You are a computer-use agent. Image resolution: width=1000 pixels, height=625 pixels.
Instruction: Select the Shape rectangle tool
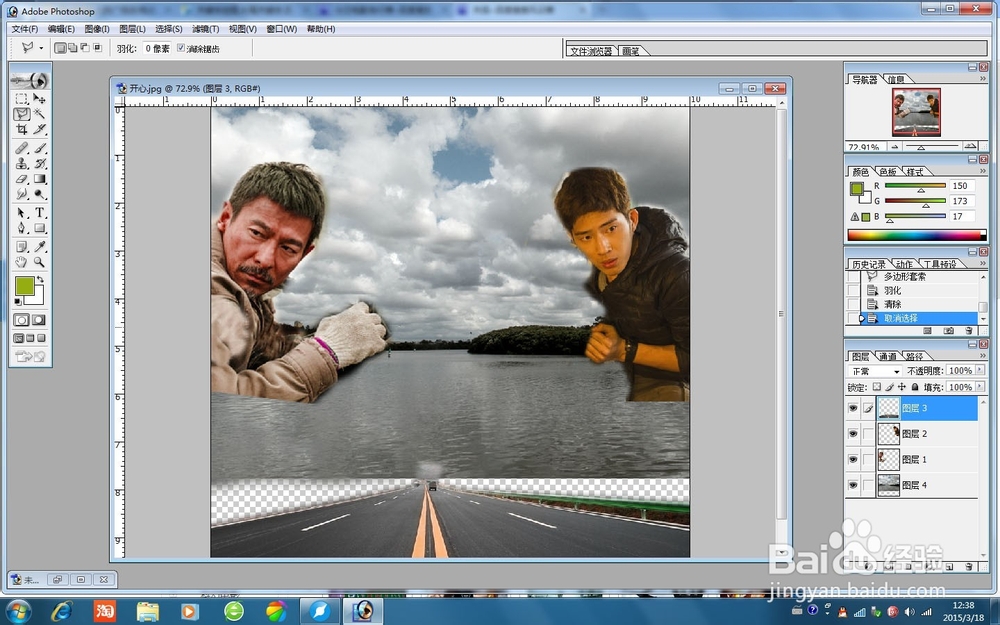[x=40, y=228]
